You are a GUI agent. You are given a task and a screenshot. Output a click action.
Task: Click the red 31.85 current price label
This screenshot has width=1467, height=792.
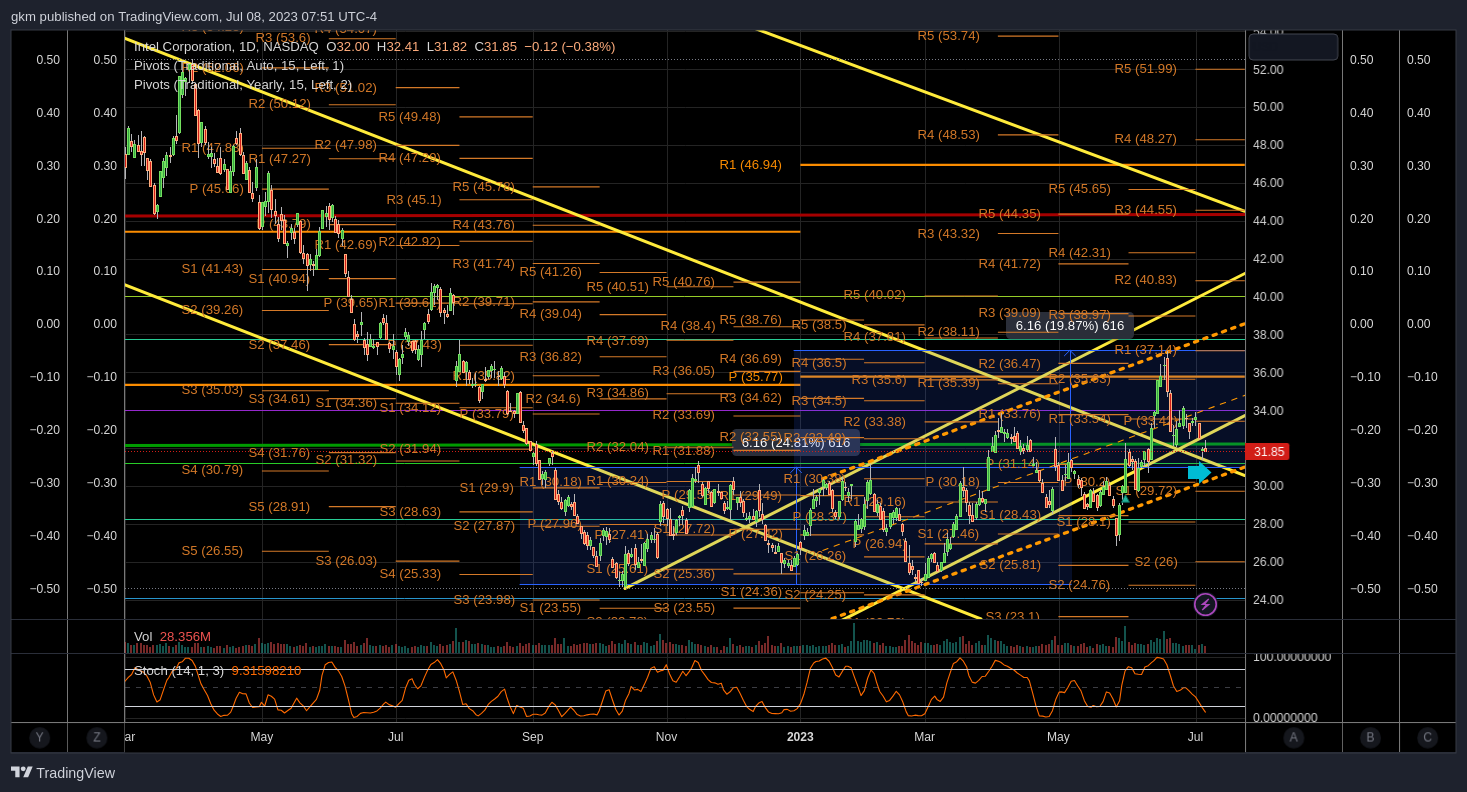point(1268,451)
